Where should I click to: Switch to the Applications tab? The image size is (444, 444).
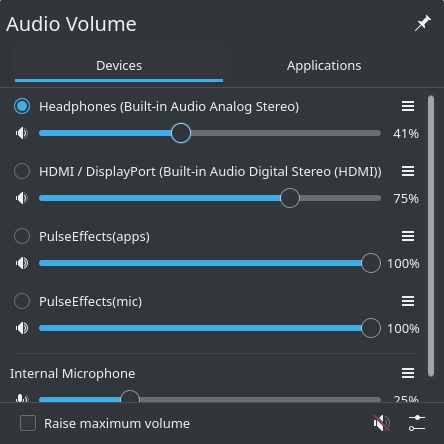324,66
